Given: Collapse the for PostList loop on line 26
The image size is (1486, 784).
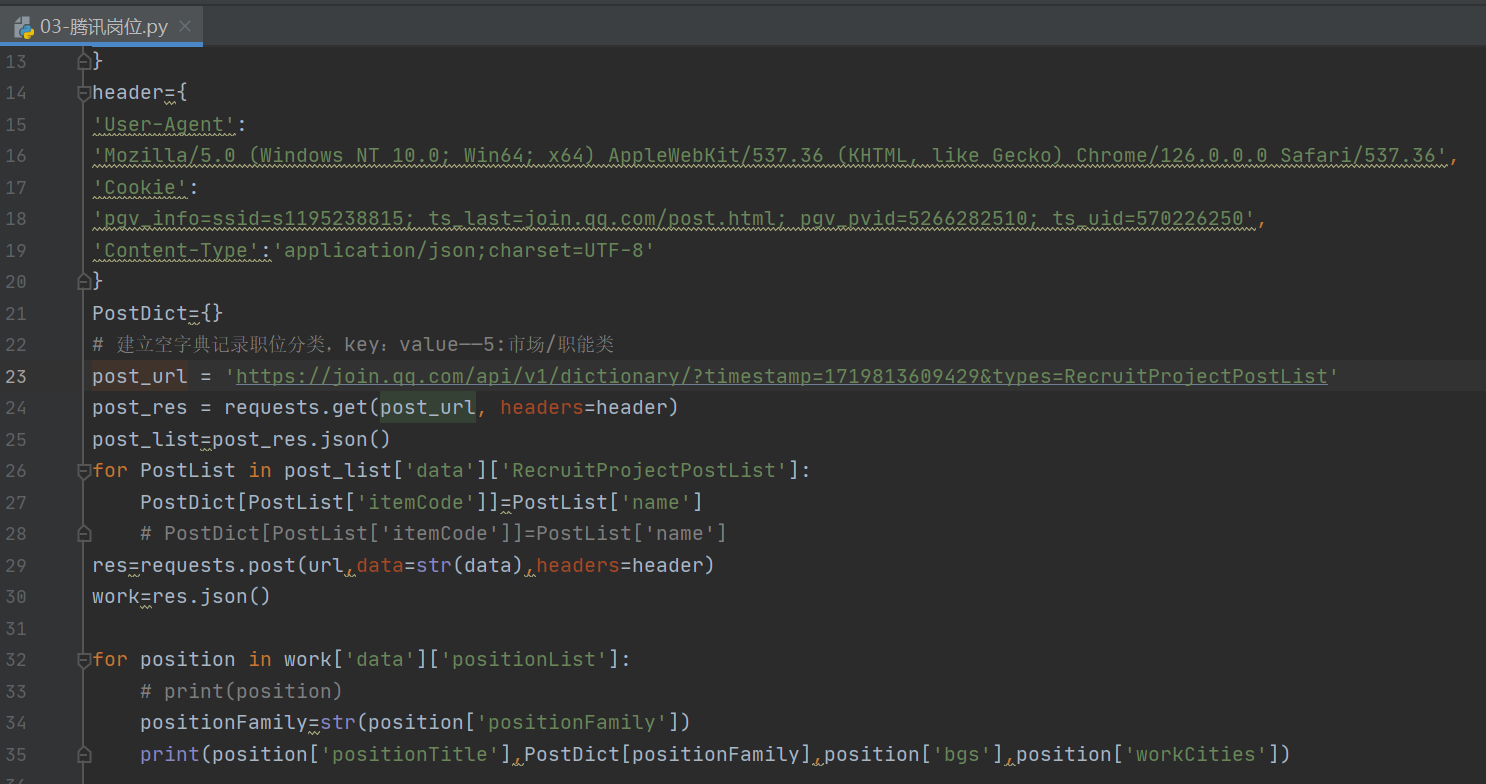Looking at the screenshot, I should [x=84, y=470].
